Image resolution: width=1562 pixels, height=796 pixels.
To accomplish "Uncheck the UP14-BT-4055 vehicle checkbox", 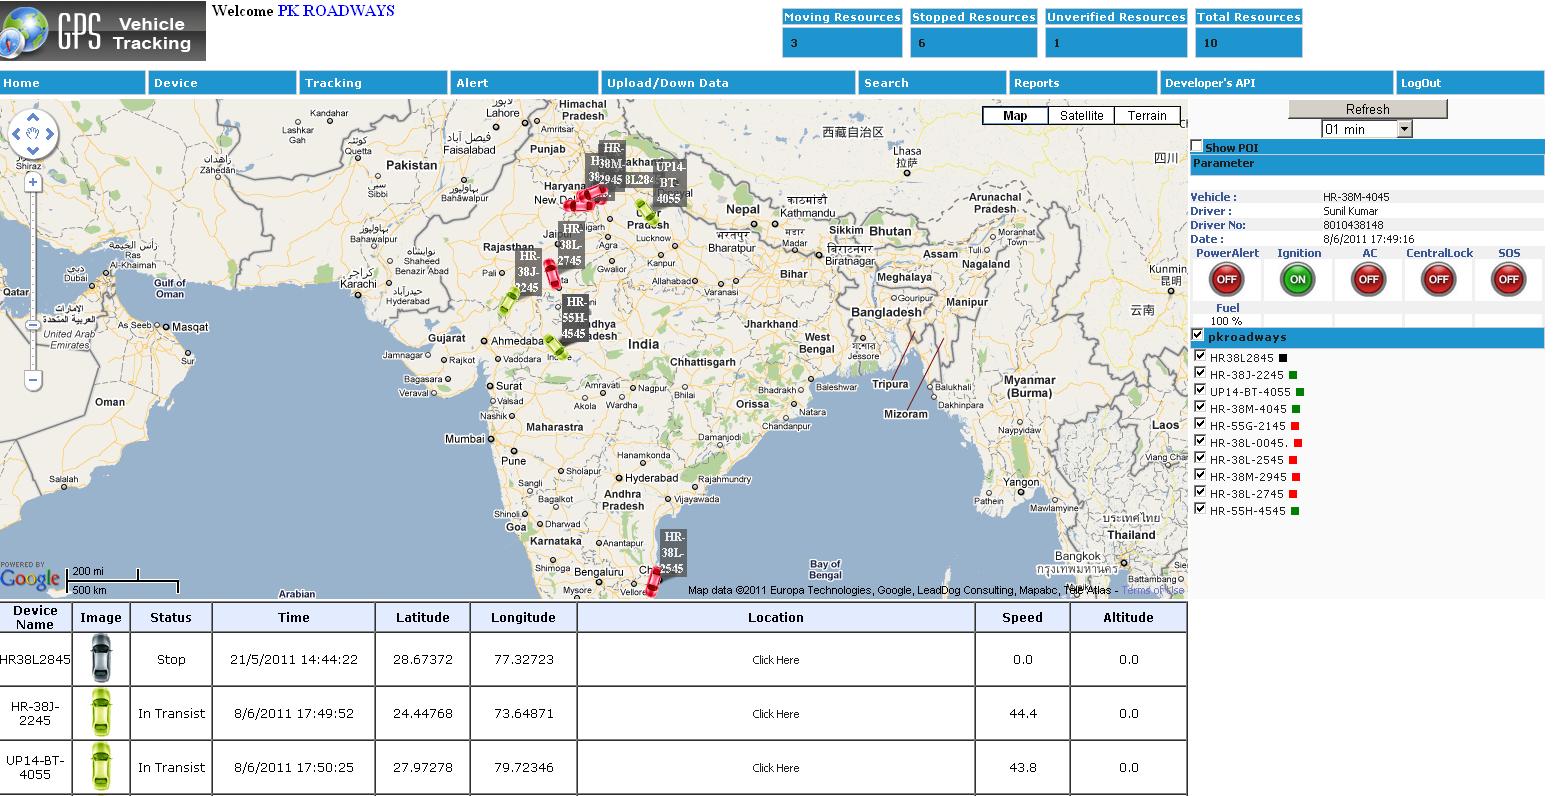I will point(1200,390).
